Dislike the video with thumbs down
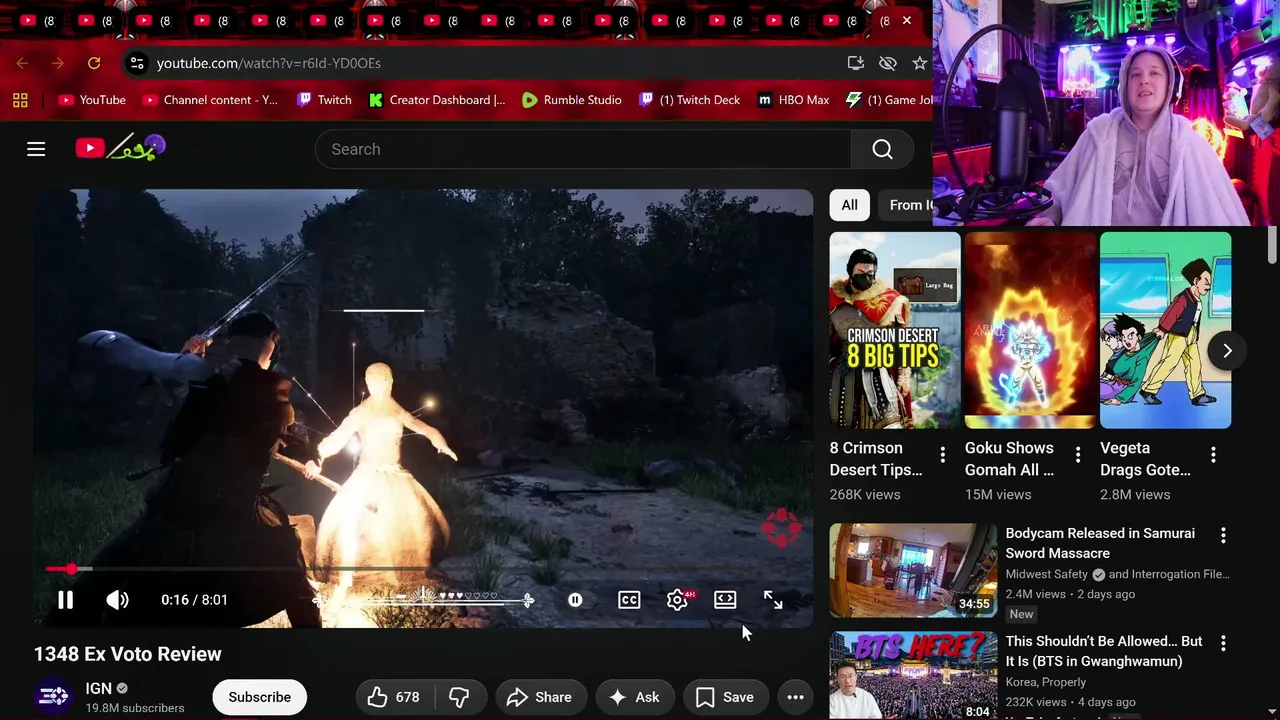1280x720 pixels. (459, 697)
